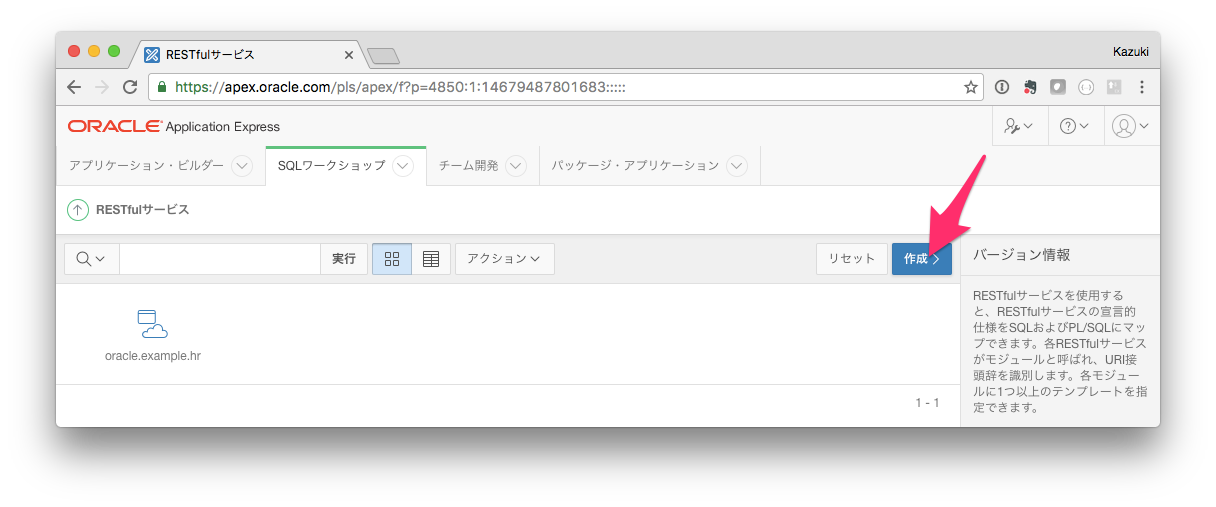This screenshot has width=1216, height=507.
Task: Click the Oracle Application Express logo
Action: click(174, 126)
